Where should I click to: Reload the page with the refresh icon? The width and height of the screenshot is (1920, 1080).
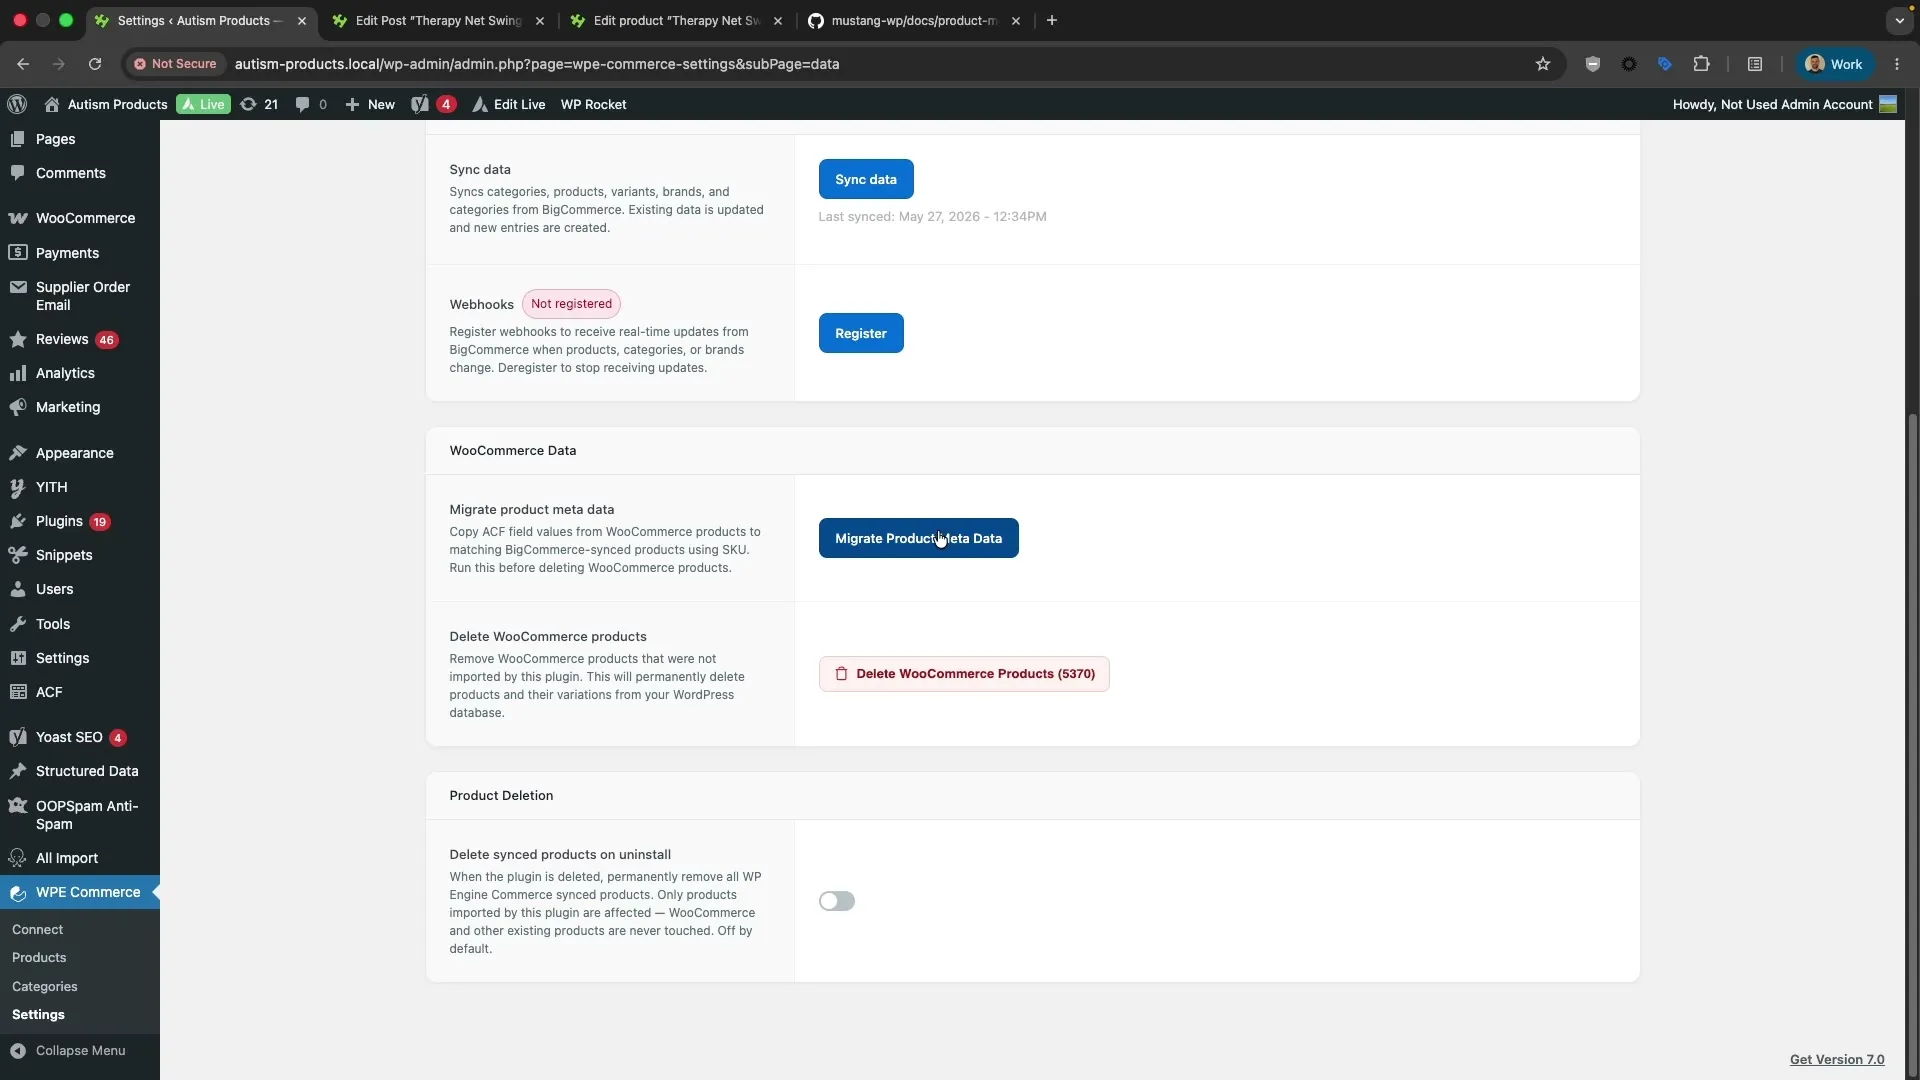tap(95, 64)
